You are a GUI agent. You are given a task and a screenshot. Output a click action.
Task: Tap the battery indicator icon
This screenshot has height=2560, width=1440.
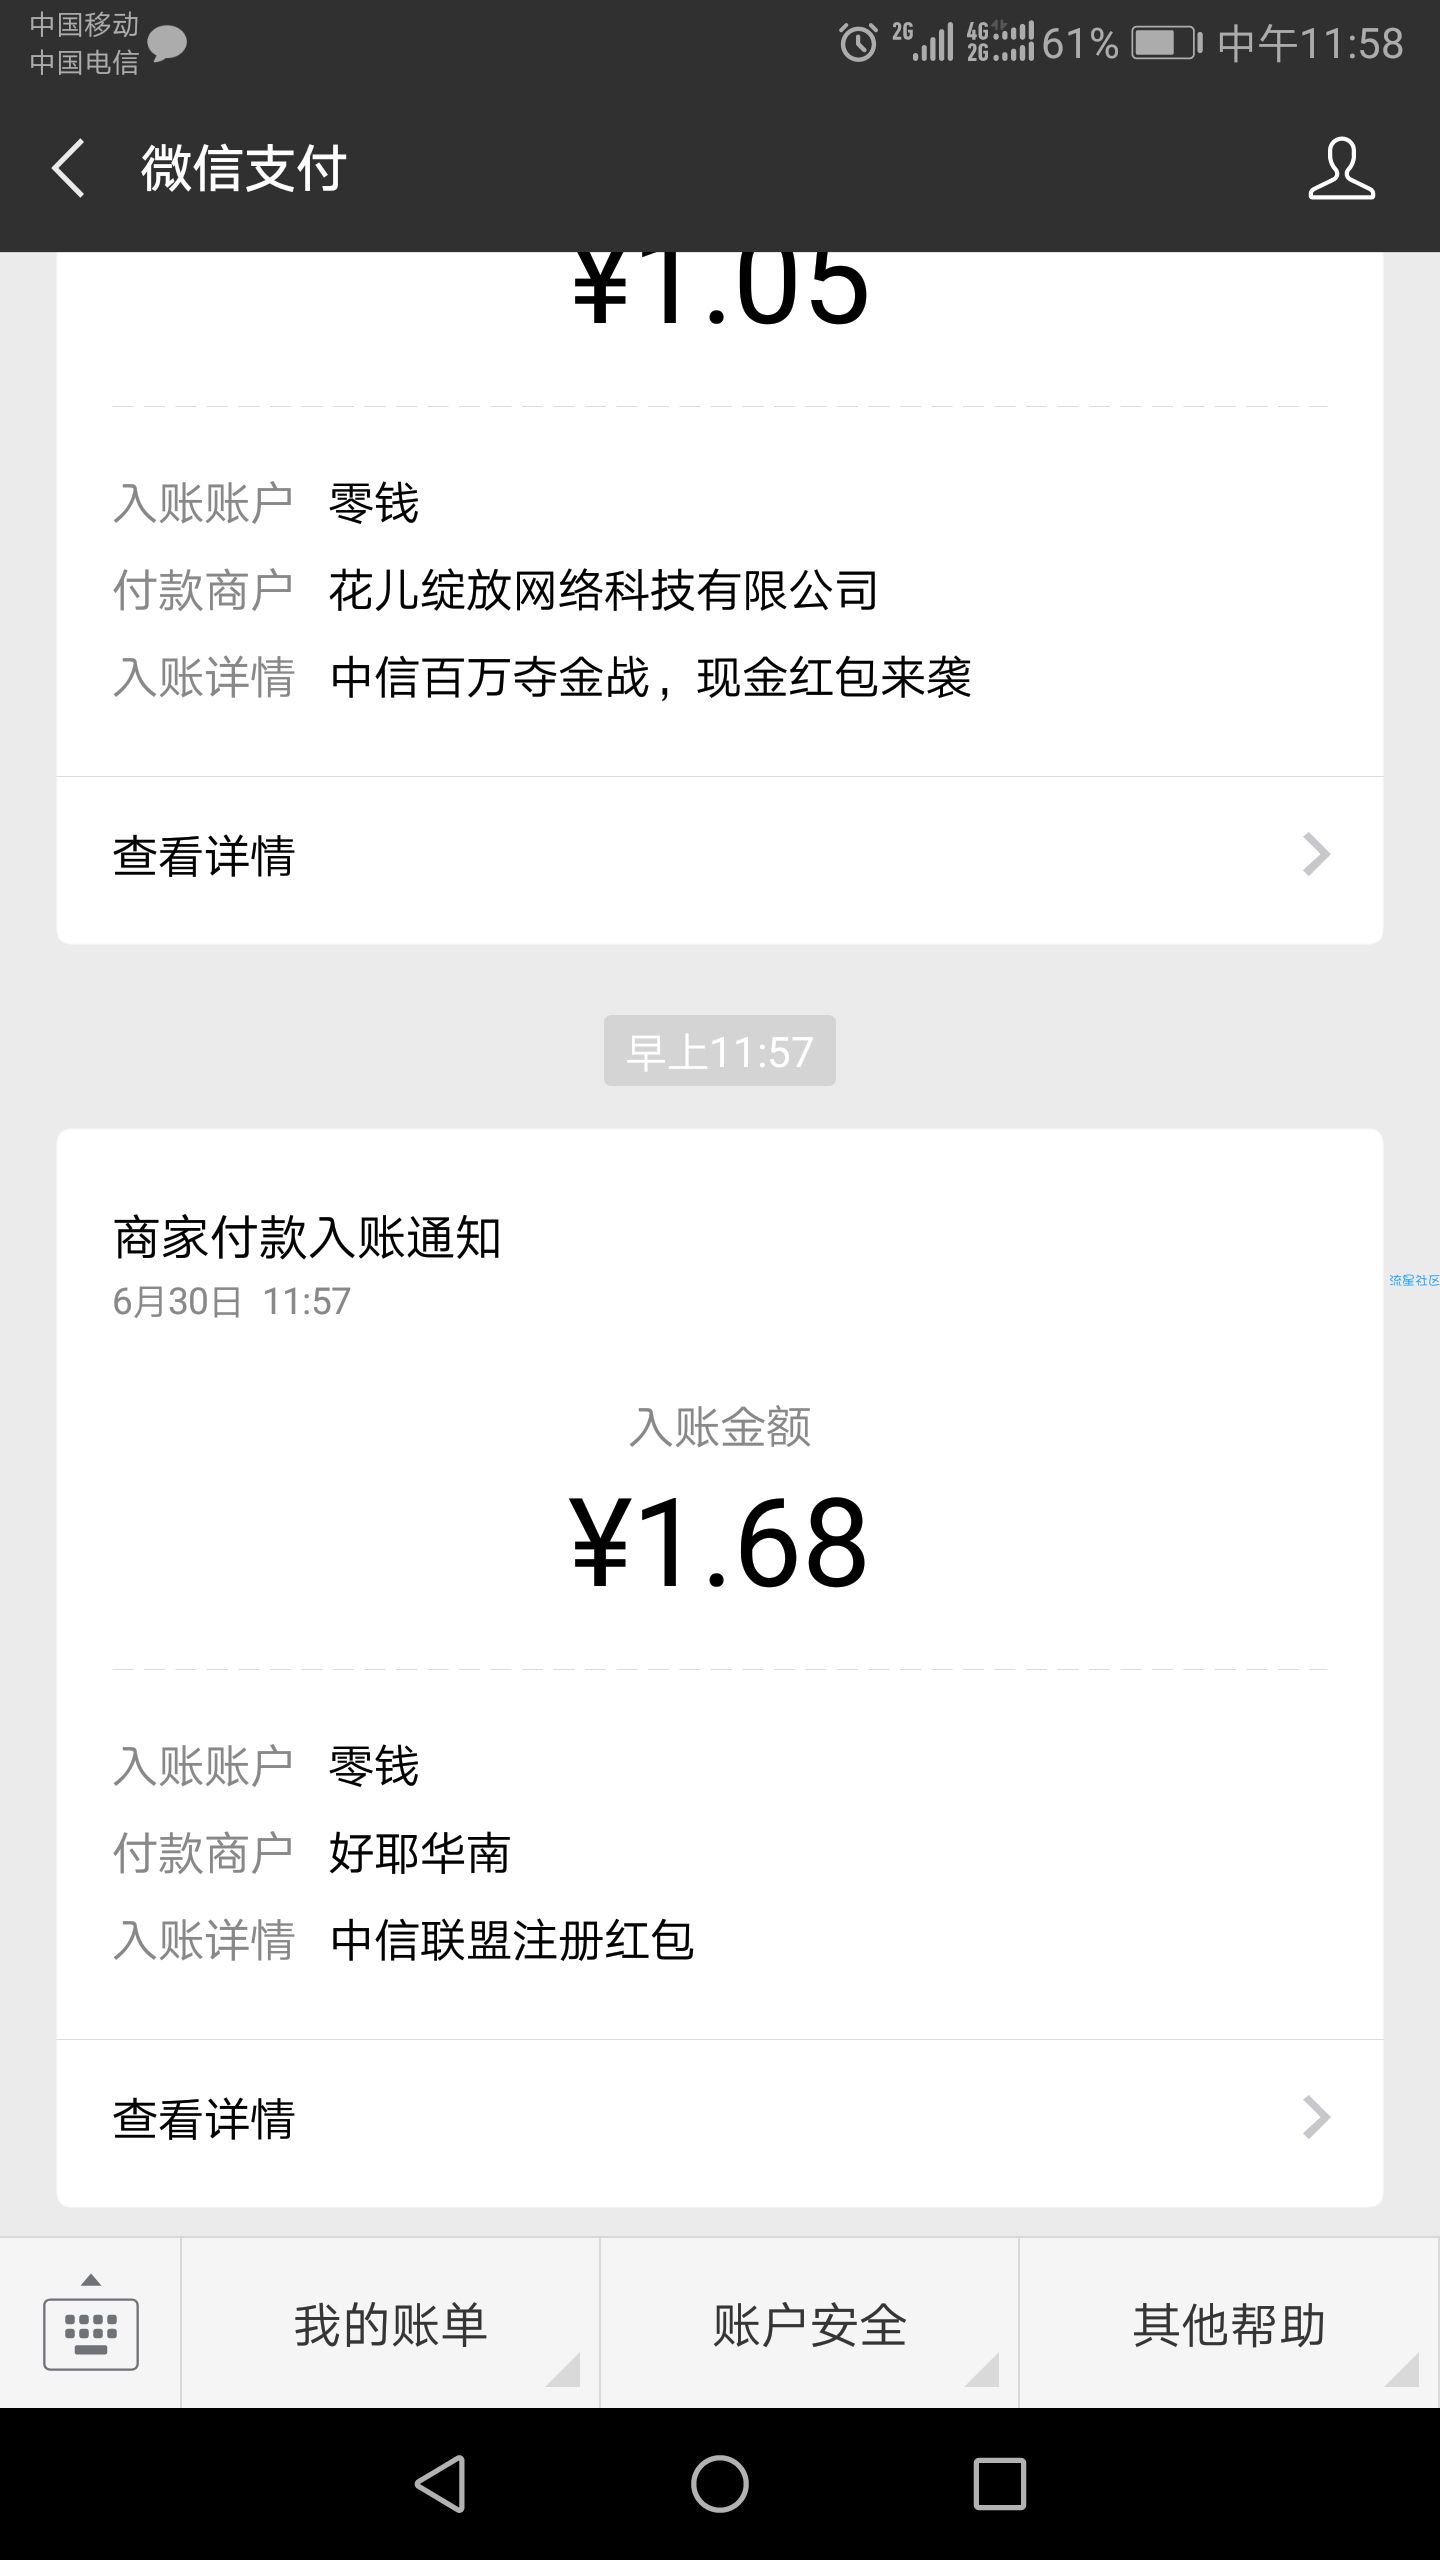(1167, 43)
